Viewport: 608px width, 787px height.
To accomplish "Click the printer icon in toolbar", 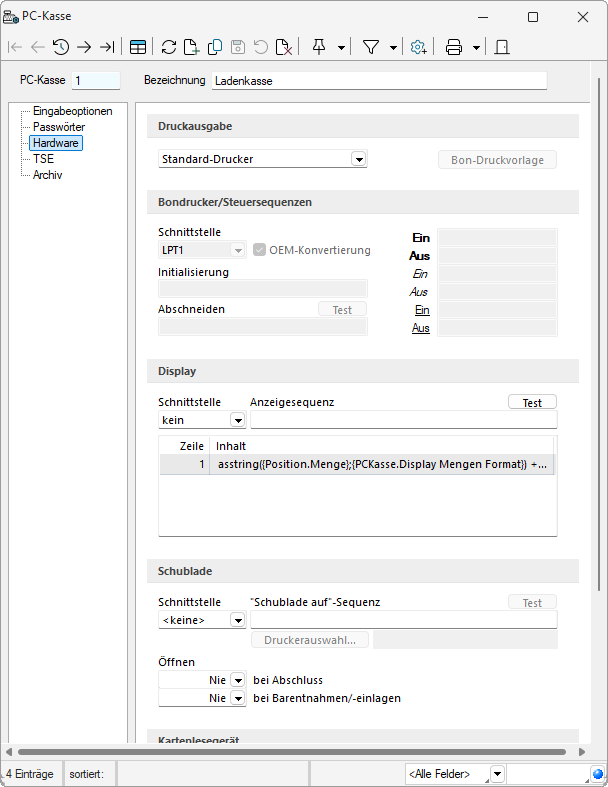I will tap(454, 47).
